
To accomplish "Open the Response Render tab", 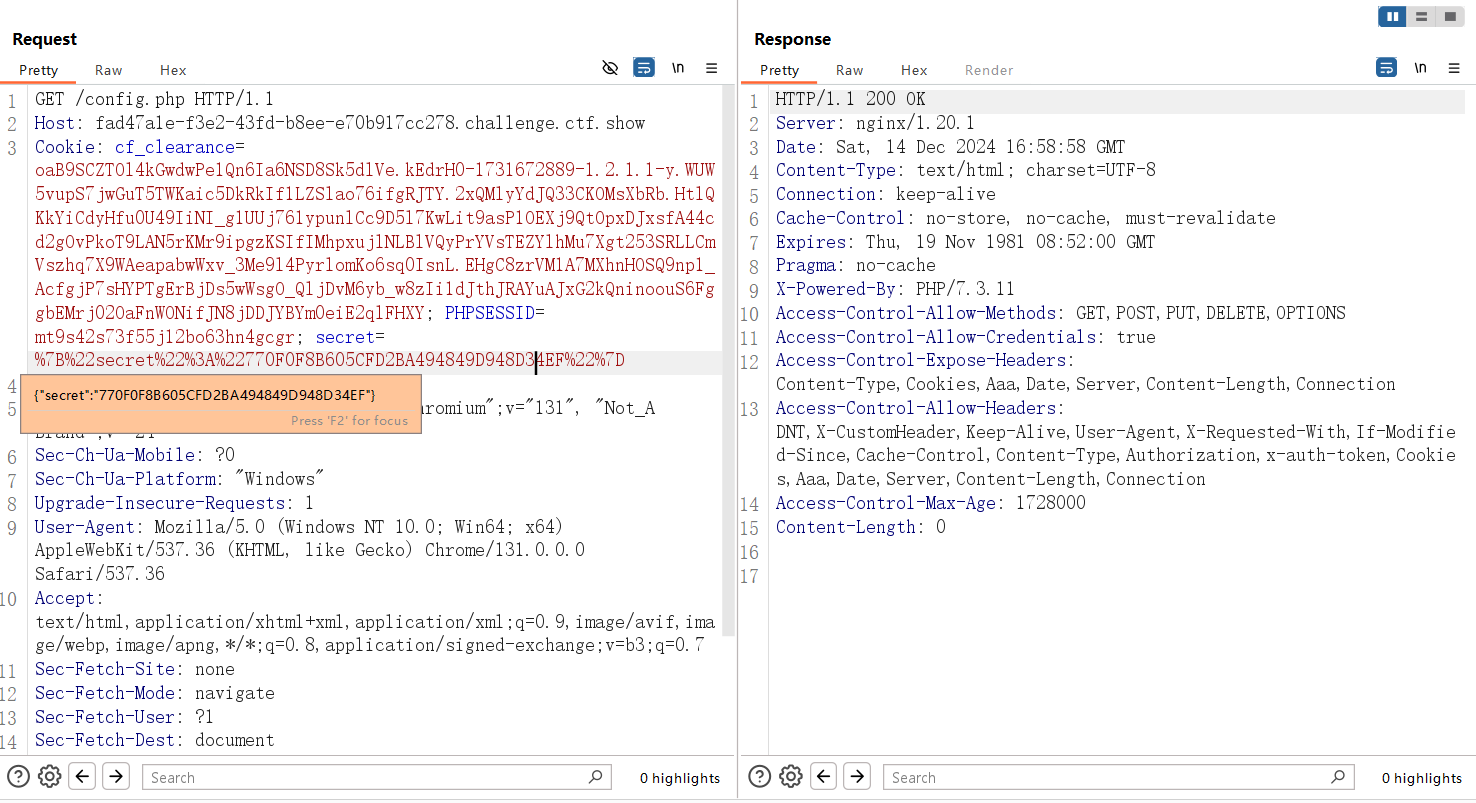I will tap(988, 70).
